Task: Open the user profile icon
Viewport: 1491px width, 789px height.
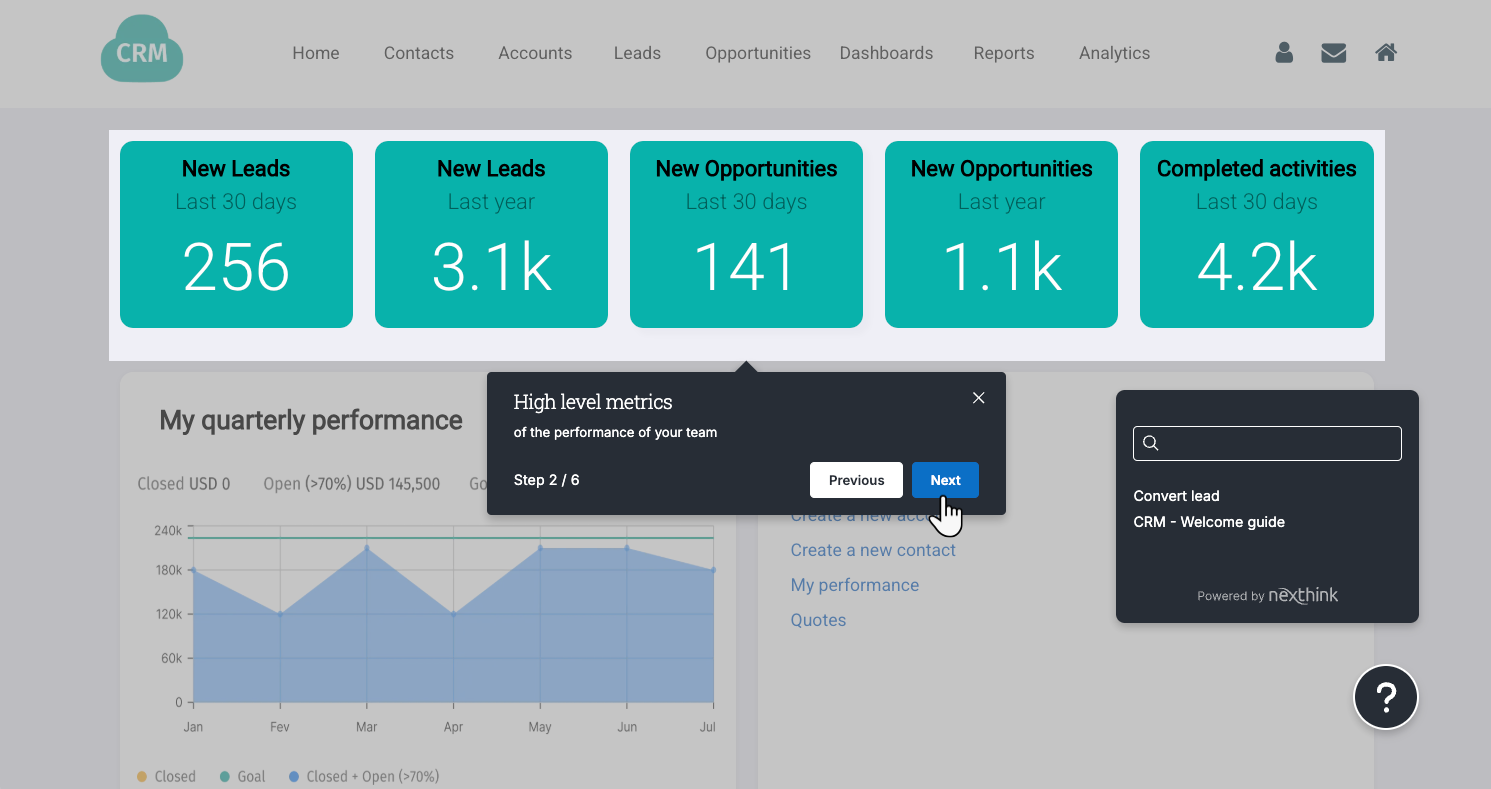Action: pyautogui.click(x=1284, y=53)
